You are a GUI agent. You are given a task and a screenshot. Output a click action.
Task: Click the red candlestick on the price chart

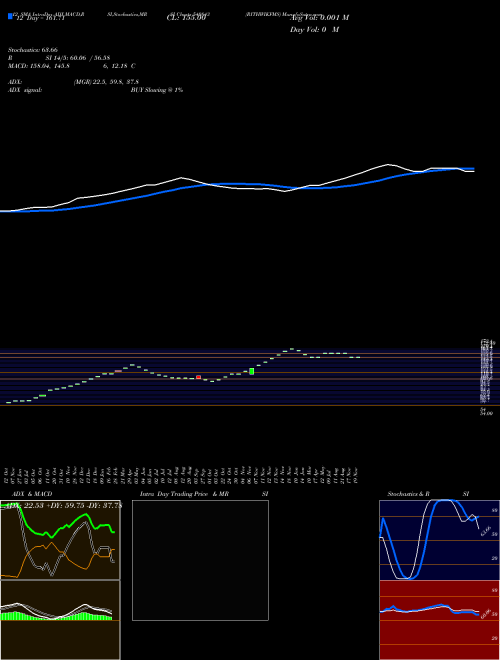[198, 377]
